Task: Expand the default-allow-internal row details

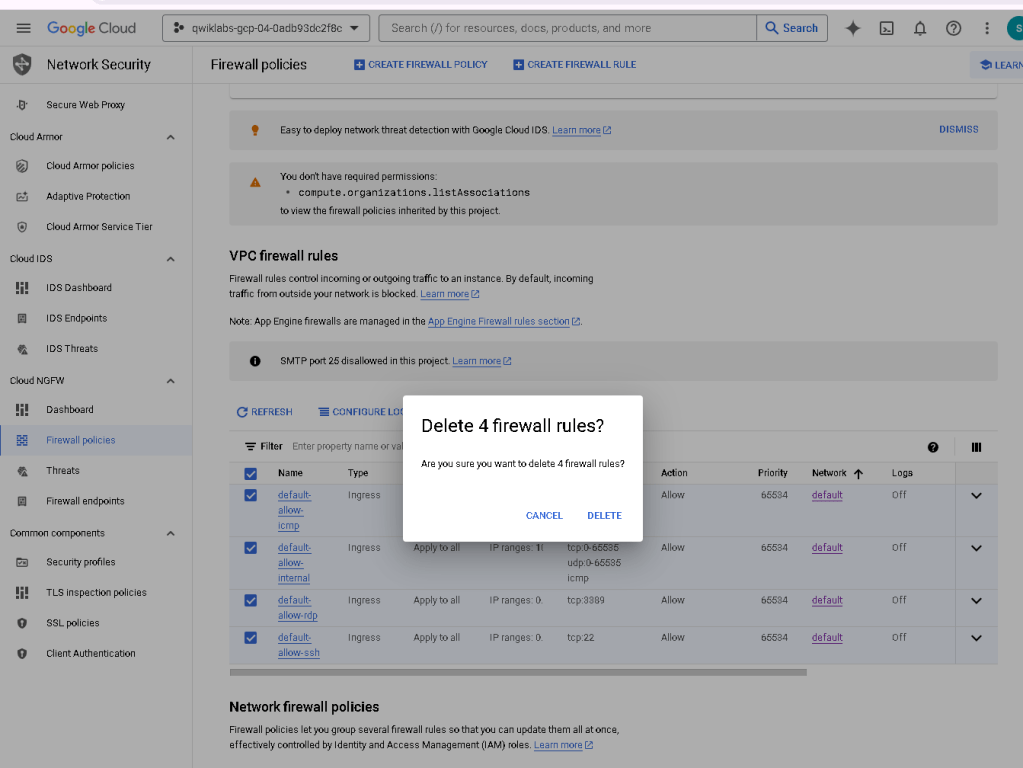Action: (976, 548)
